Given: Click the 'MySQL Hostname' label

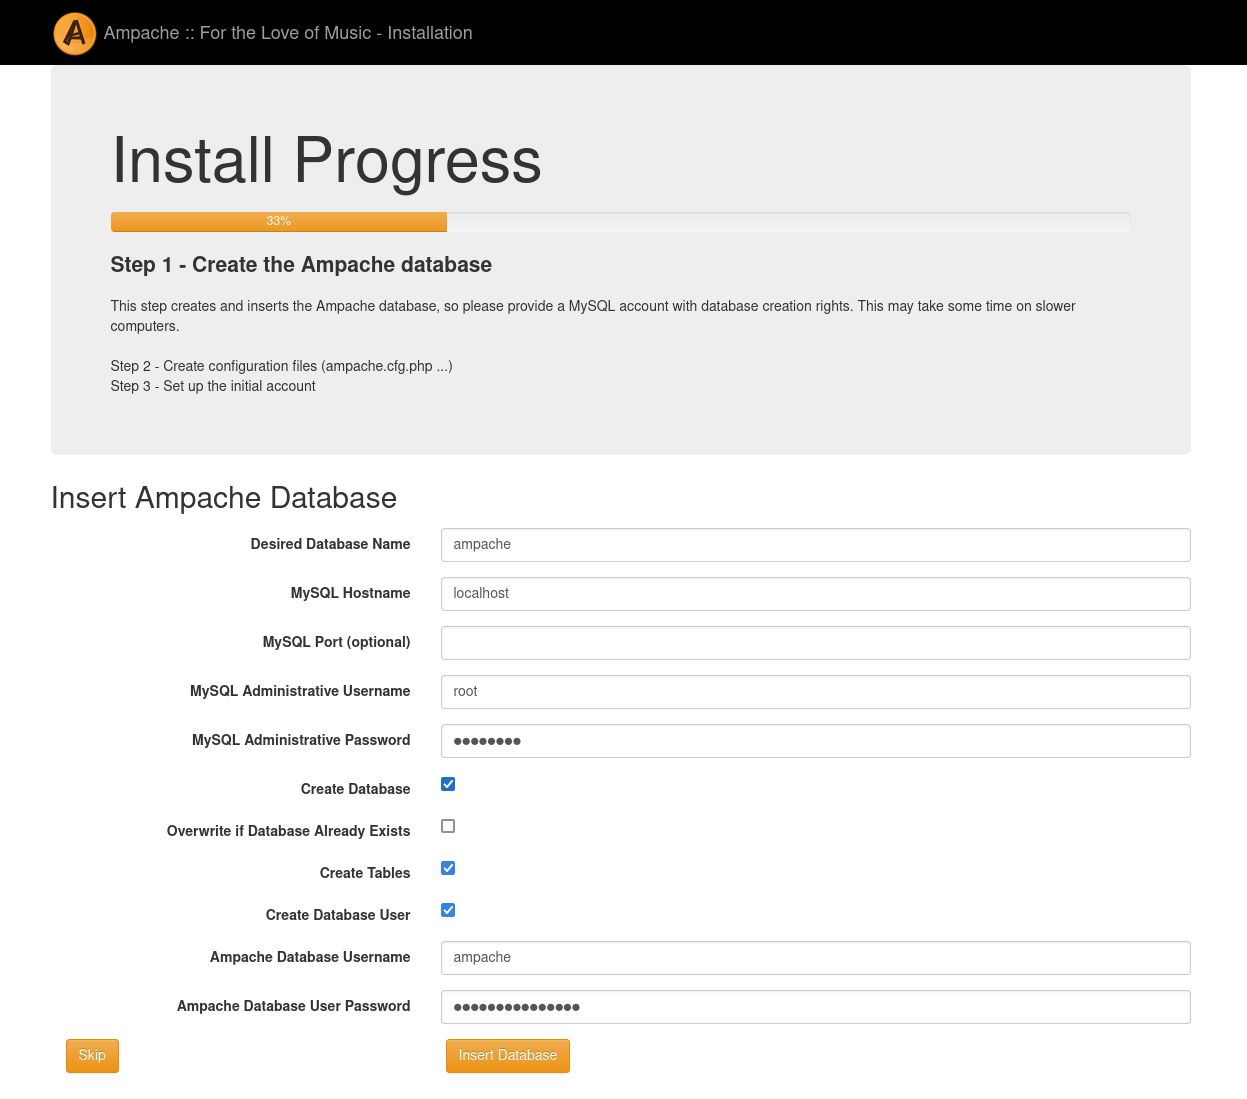Looking at the screenshot, I should click(x=350, y=593).
